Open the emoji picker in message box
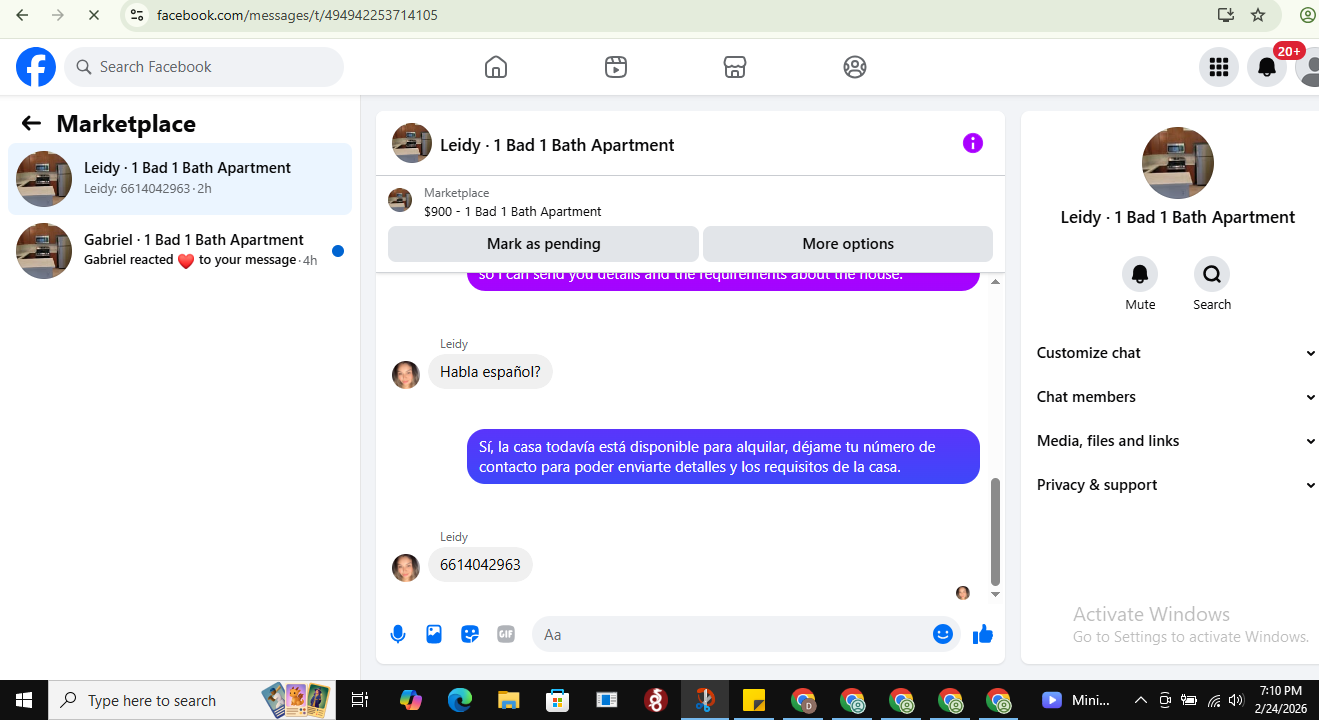The width and height of the screenshot is (1319, 720). tap(942, 634)
